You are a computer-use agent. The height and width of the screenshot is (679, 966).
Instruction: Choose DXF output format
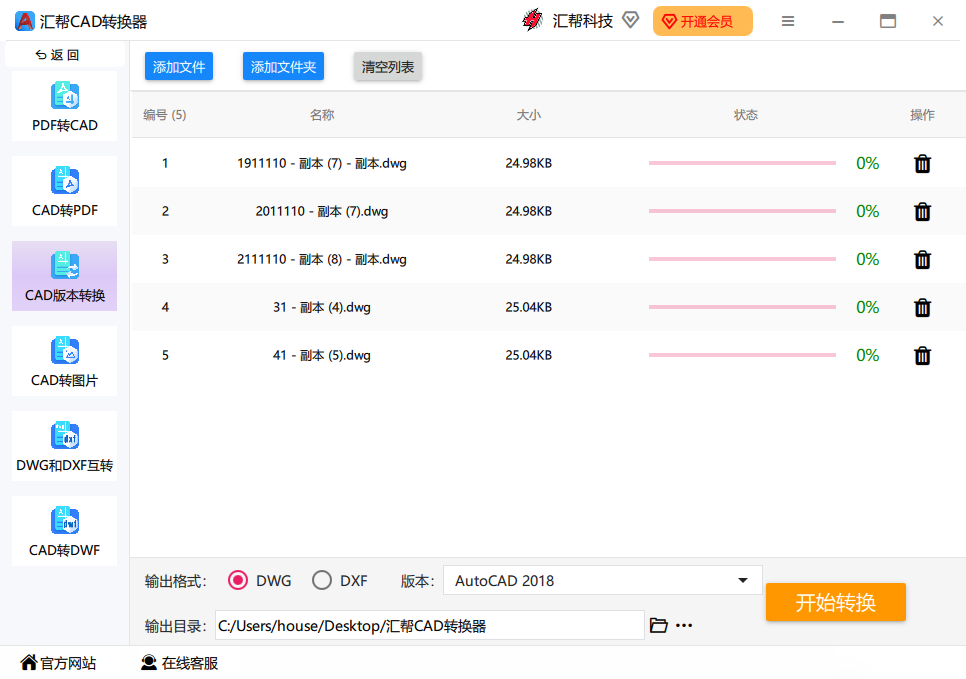(x=323, y=580)
